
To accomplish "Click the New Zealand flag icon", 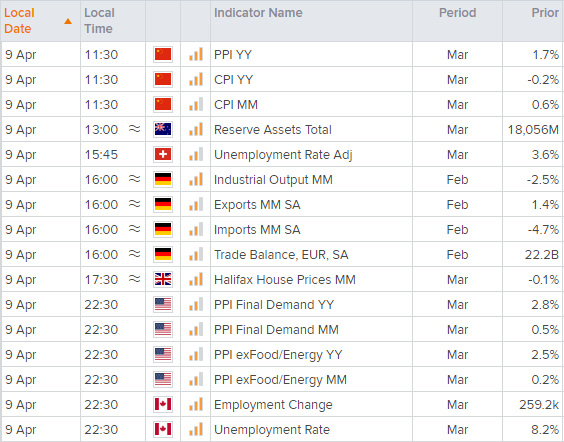I will (163, 129).
